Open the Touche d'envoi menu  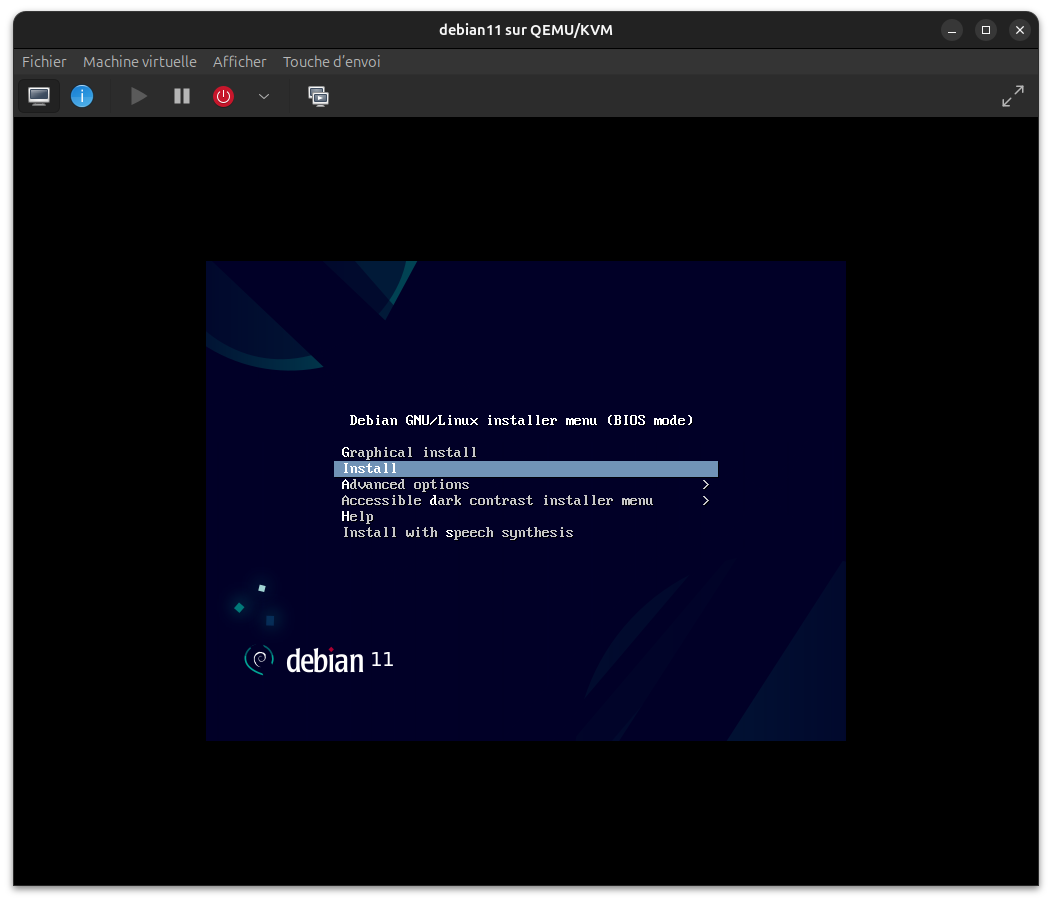331,62
